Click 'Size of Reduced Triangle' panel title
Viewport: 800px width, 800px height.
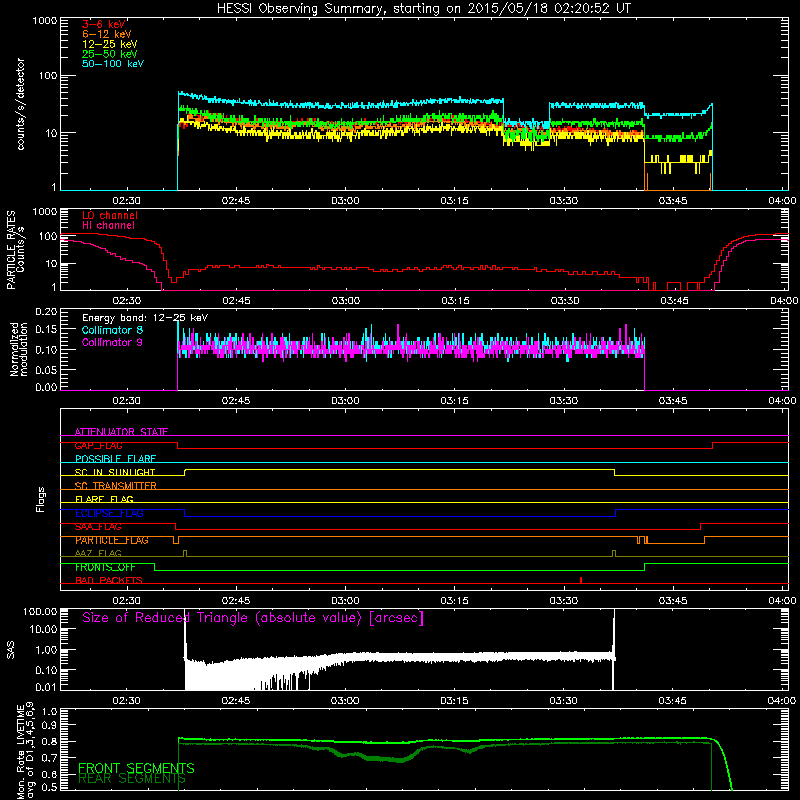pos(253,618)
